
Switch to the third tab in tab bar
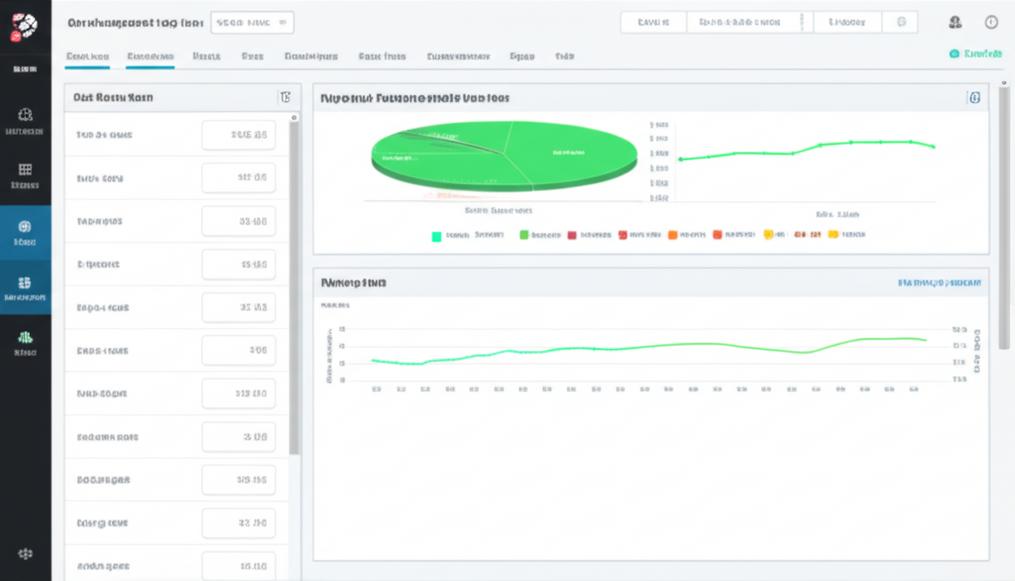point(207,57)
